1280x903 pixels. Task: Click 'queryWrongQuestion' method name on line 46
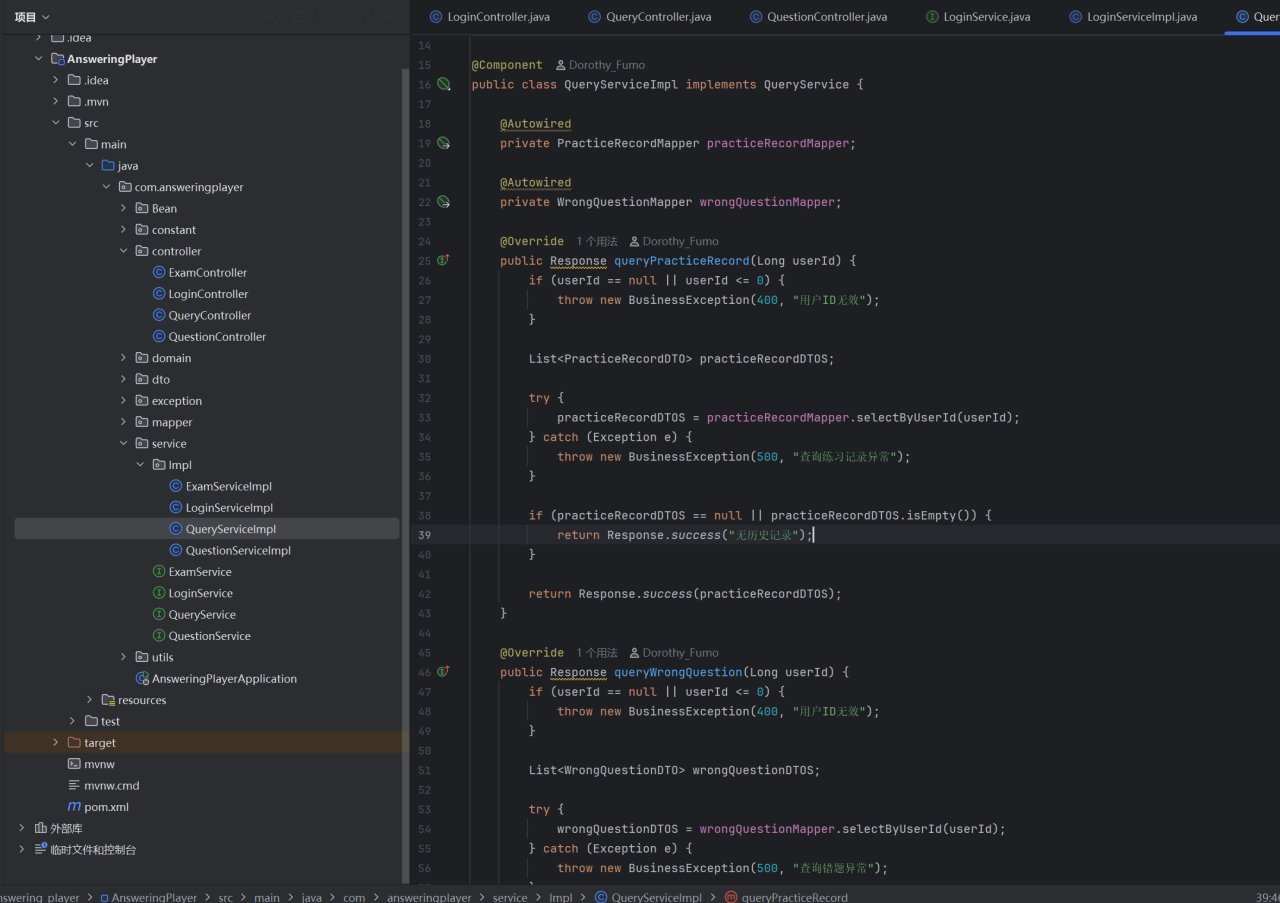679,672
